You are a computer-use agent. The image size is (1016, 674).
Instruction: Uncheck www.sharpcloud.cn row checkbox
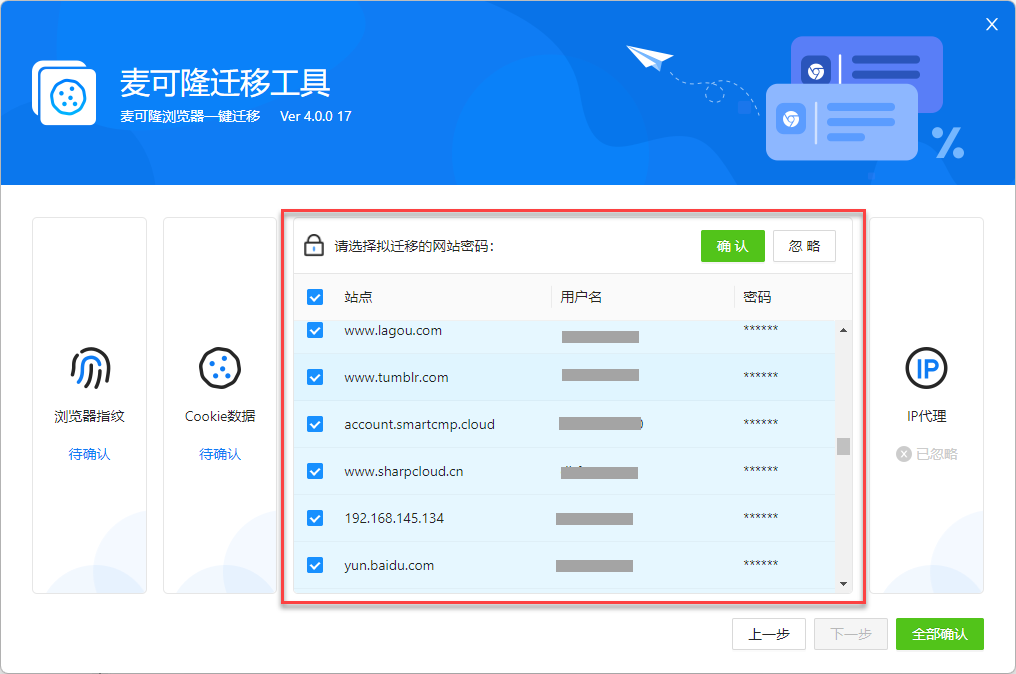(x=315, y=471)
